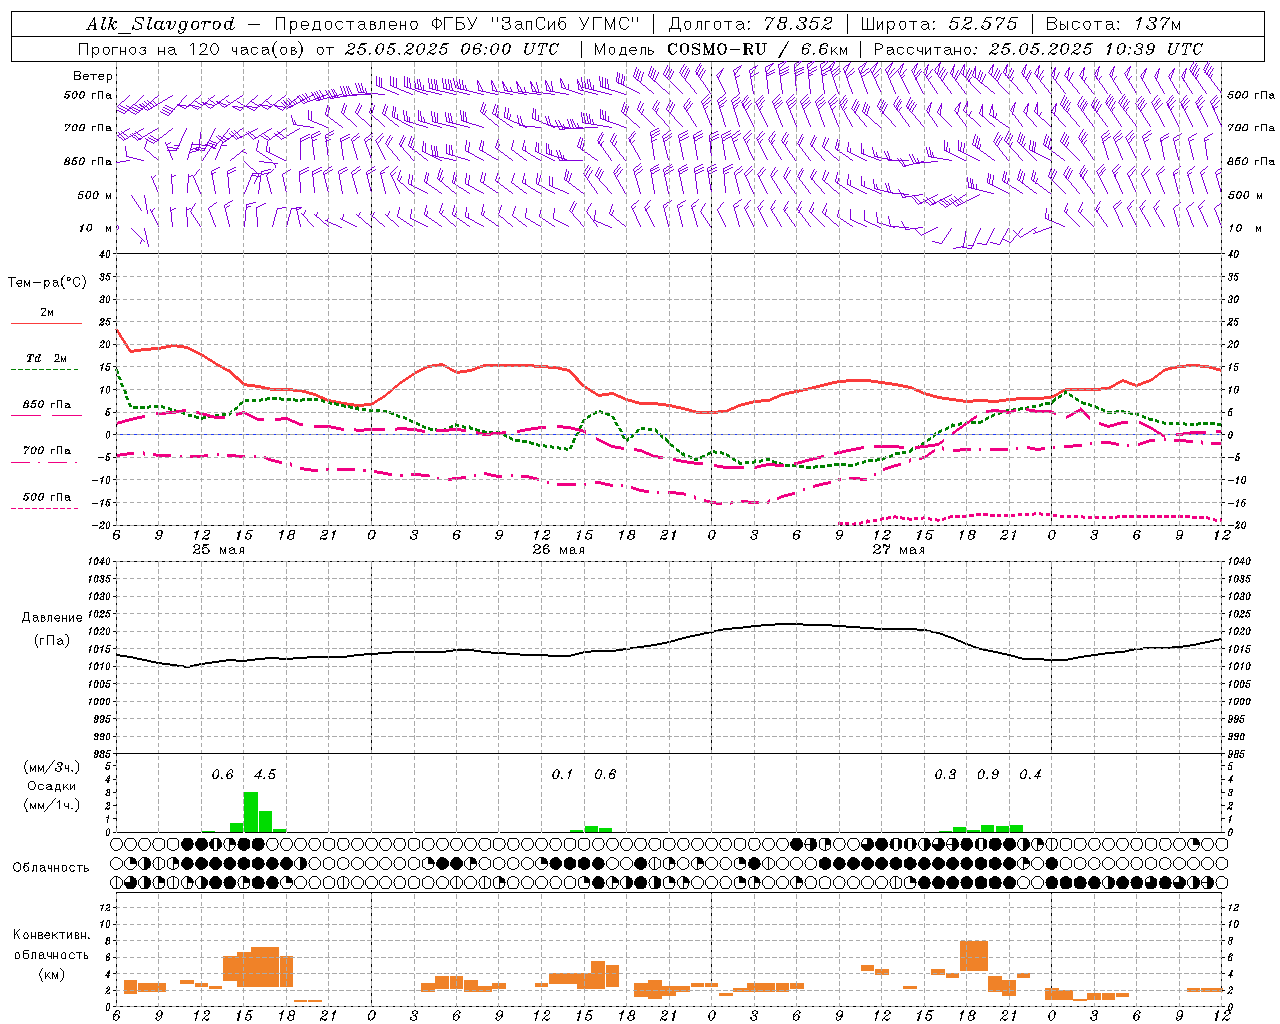
Task: Click the Облачность cloud cover label
Action: click(x=51, y=867)
